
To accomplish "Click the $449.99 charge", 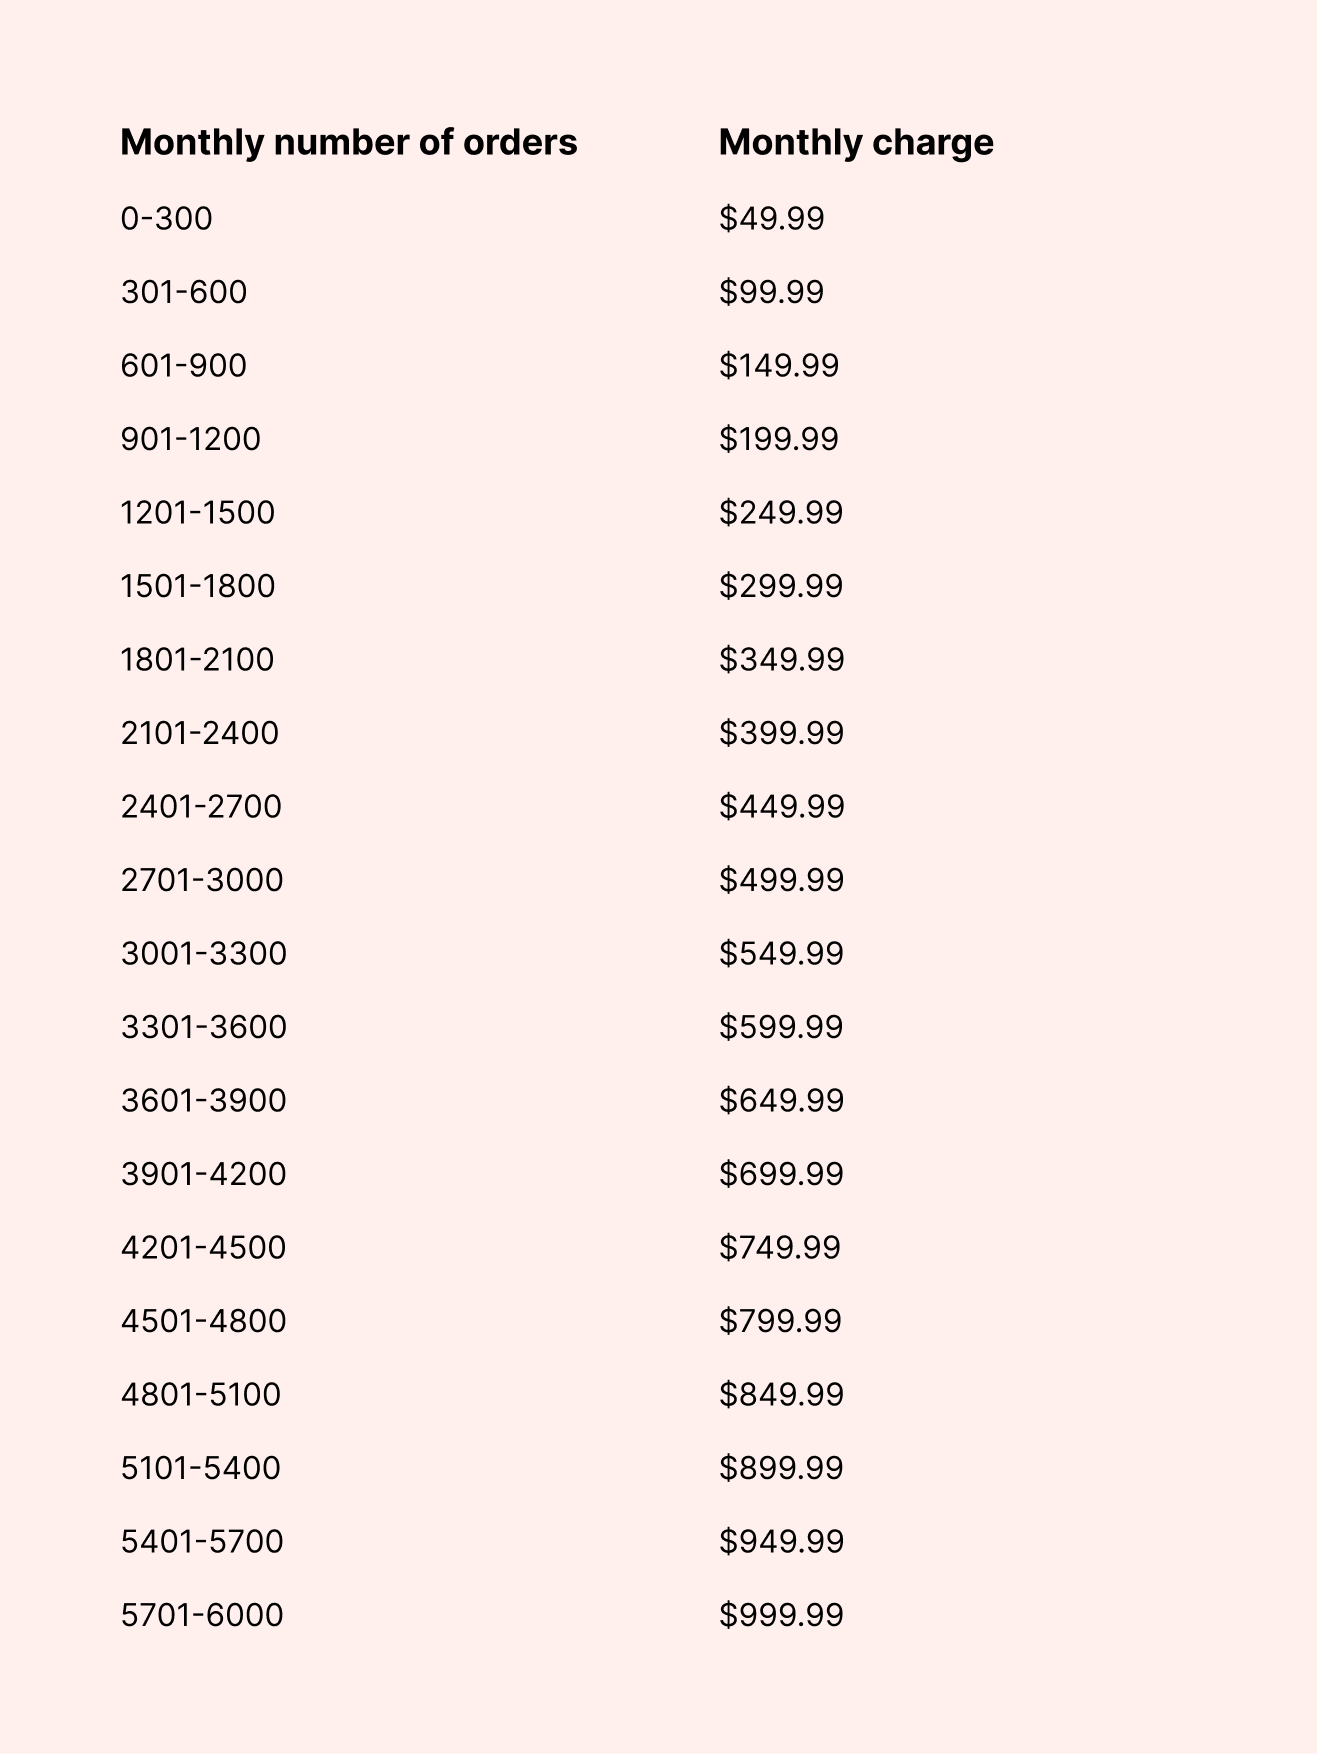I will pos(781,807).
